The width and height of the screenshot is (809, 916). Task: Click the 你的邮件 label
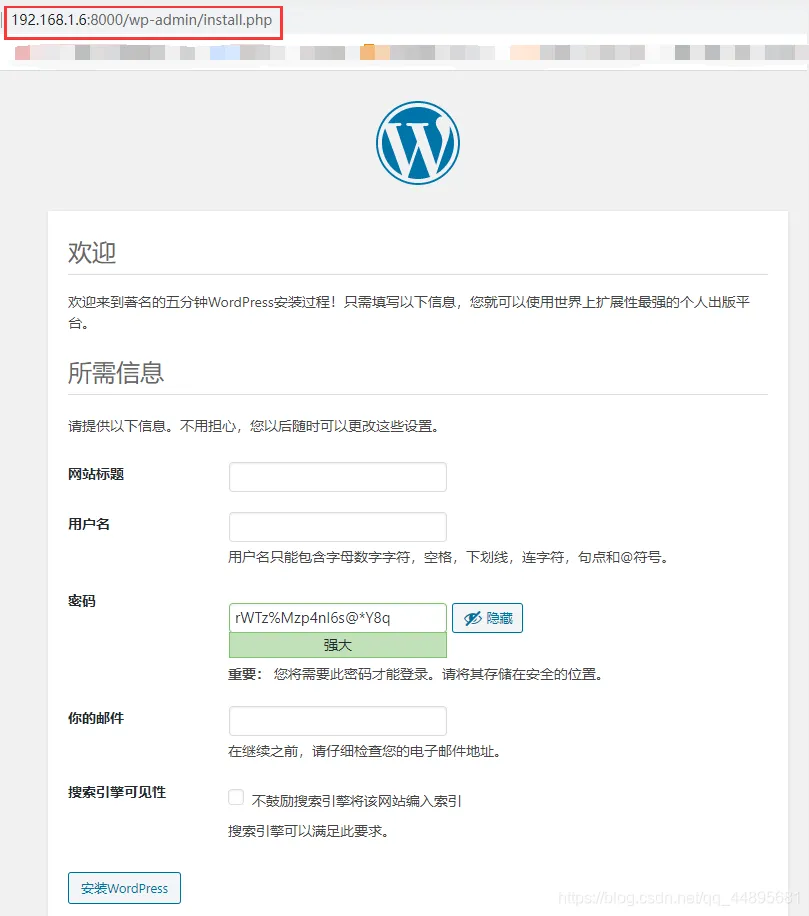[96, 718]
